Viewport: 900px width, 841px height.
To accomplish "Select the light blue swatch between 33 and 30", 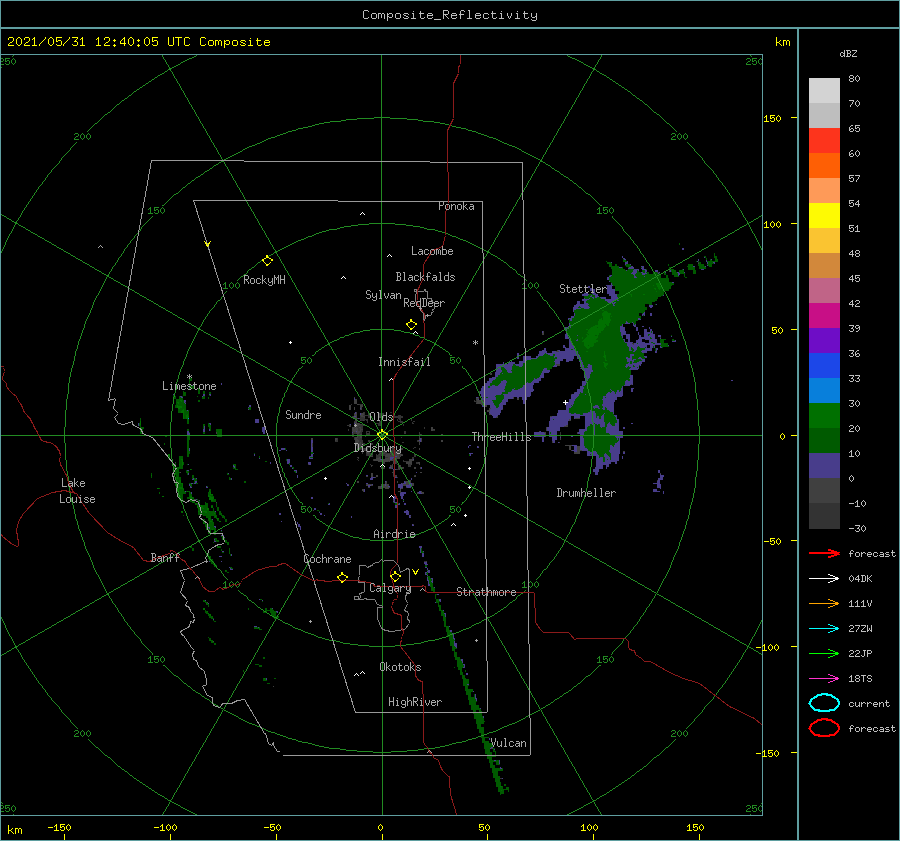I will click(824, 391).
